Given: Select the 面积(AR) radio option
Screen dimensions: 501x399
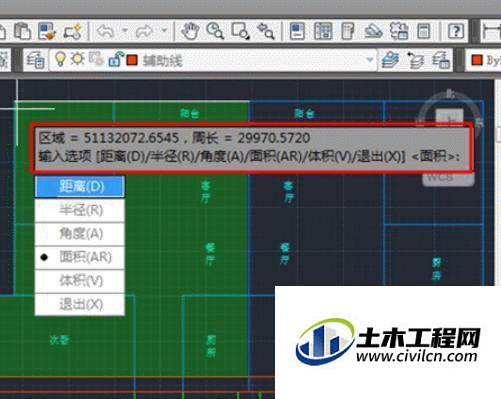Looking at the screenshot, I should coord(80,257).
